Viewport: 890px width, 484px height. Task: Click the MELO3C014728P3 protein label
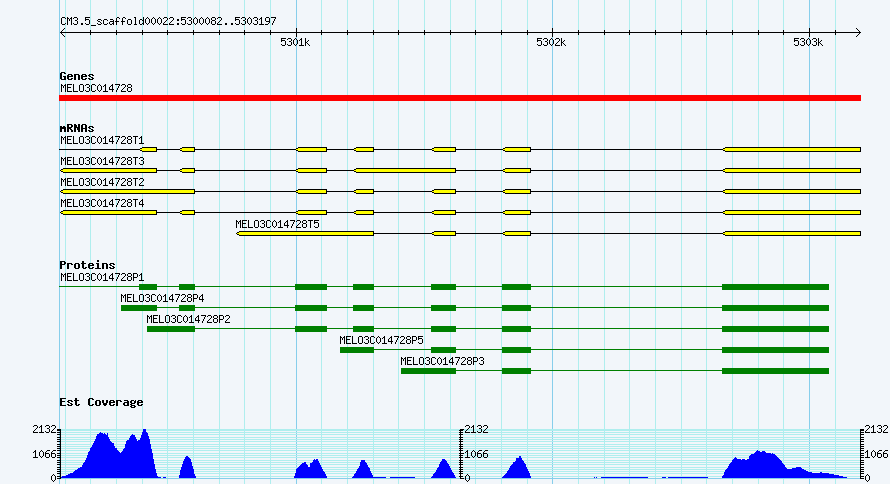pyautogui.click(x=442, y=361)
